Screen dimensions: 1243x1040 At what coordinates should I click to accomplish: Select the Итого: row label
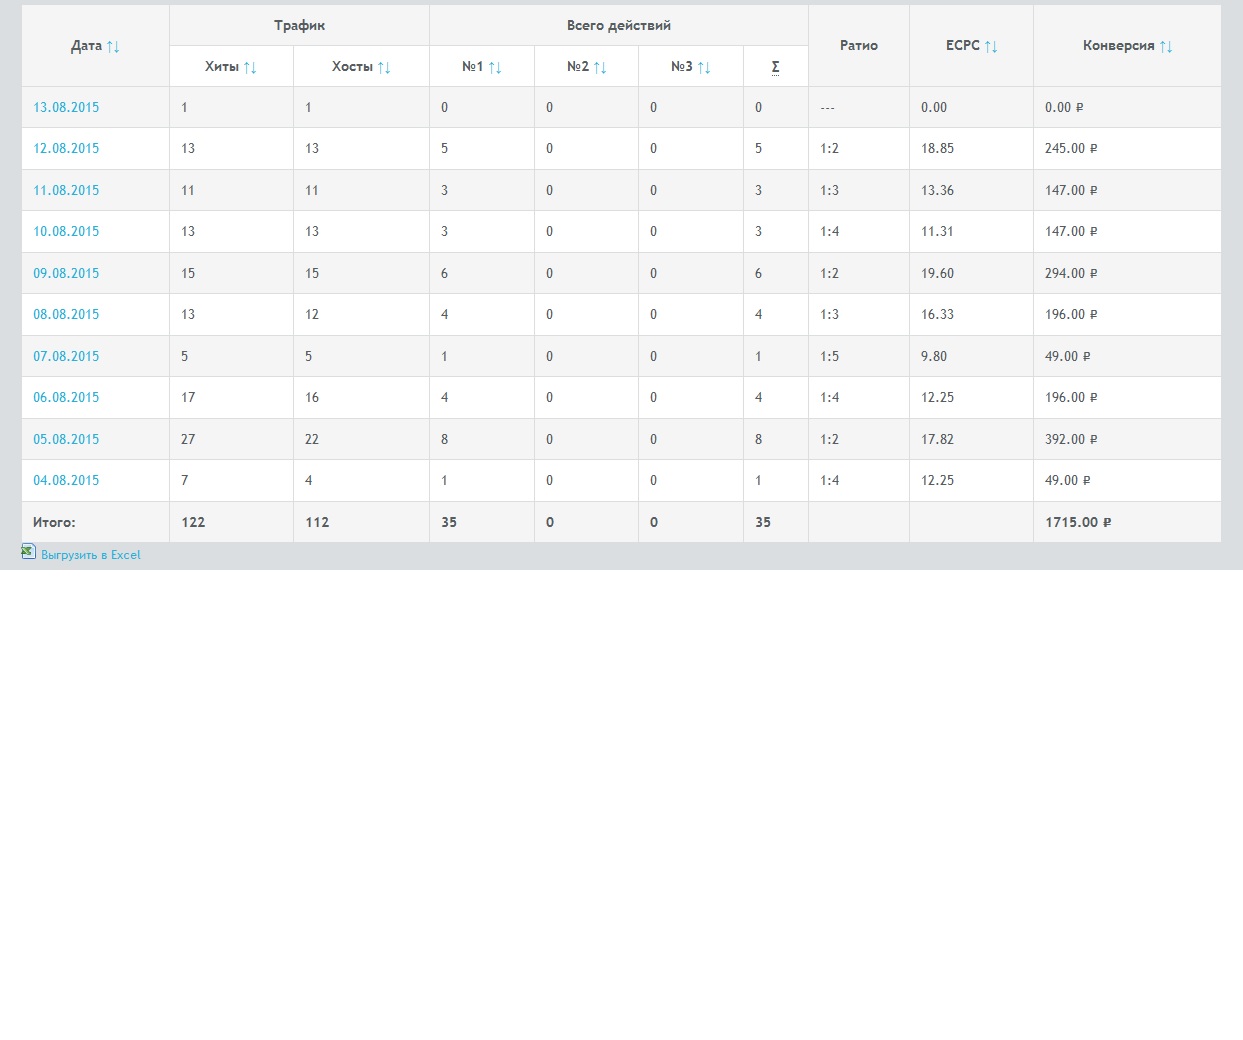pos(54,522)
